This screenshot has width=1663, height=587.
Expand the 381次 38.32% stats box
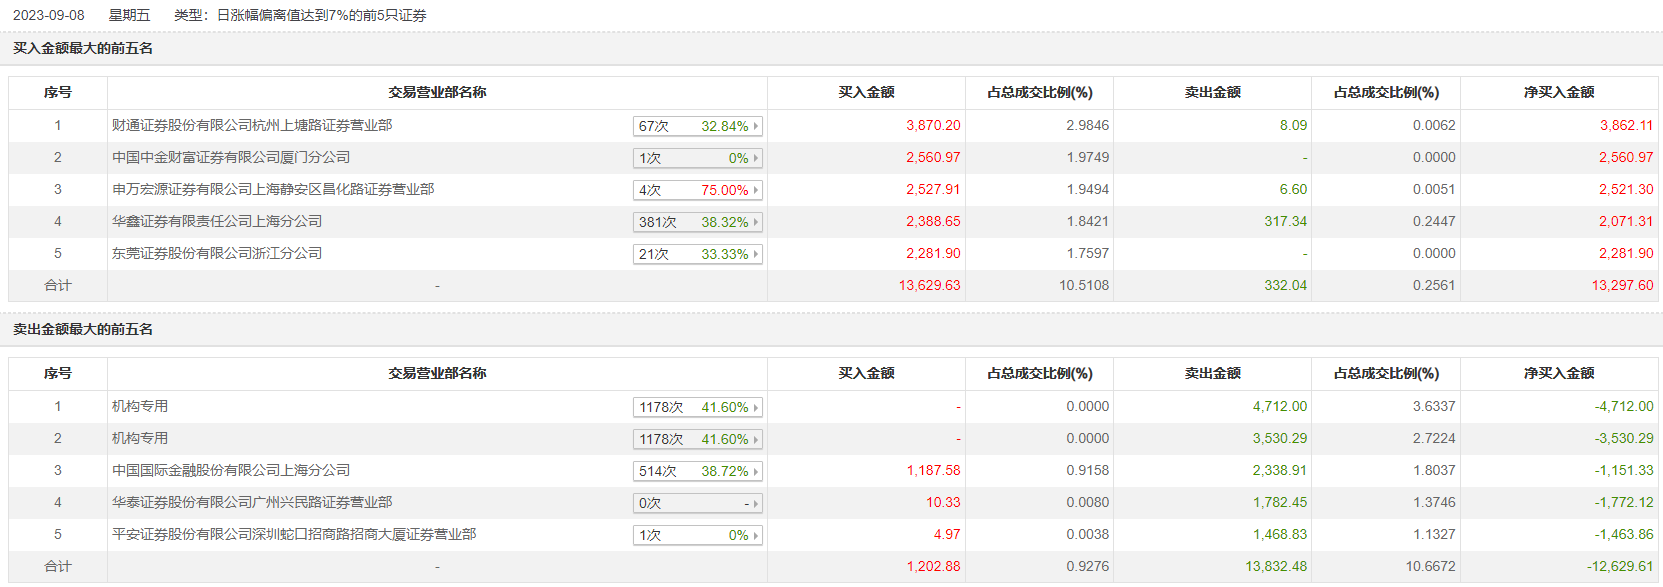coord(698,222)
